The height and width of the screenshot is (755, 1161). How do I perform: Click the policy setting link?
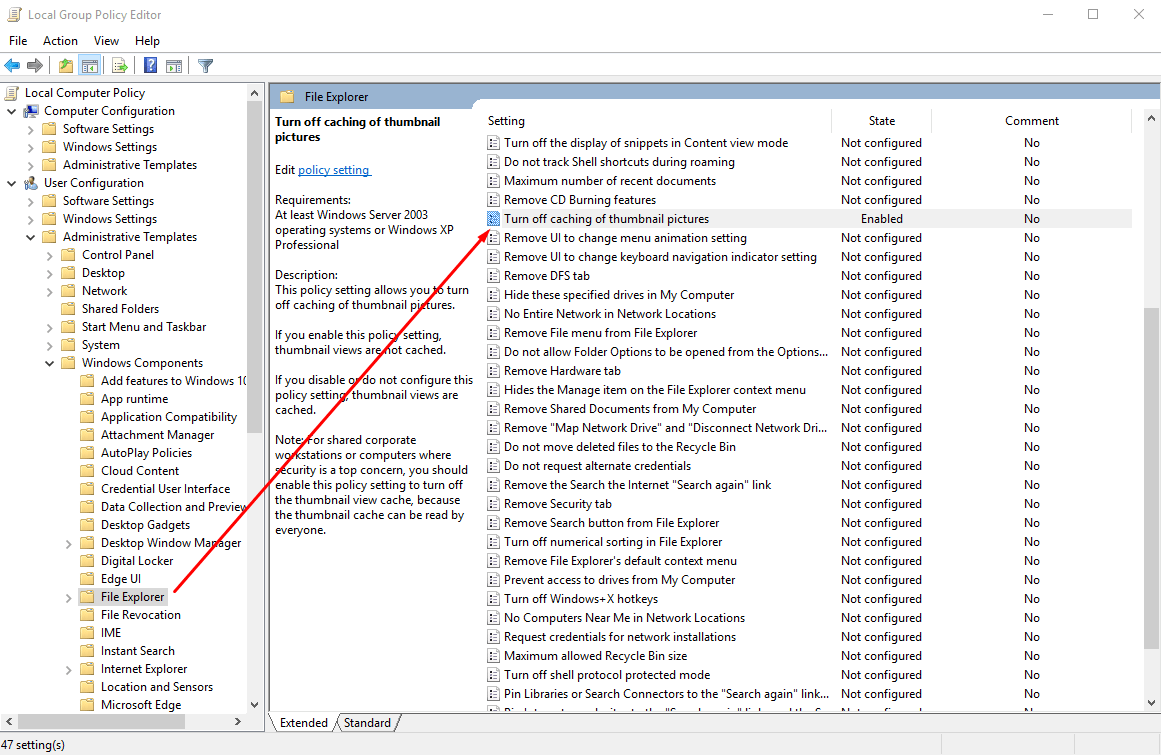334,169
